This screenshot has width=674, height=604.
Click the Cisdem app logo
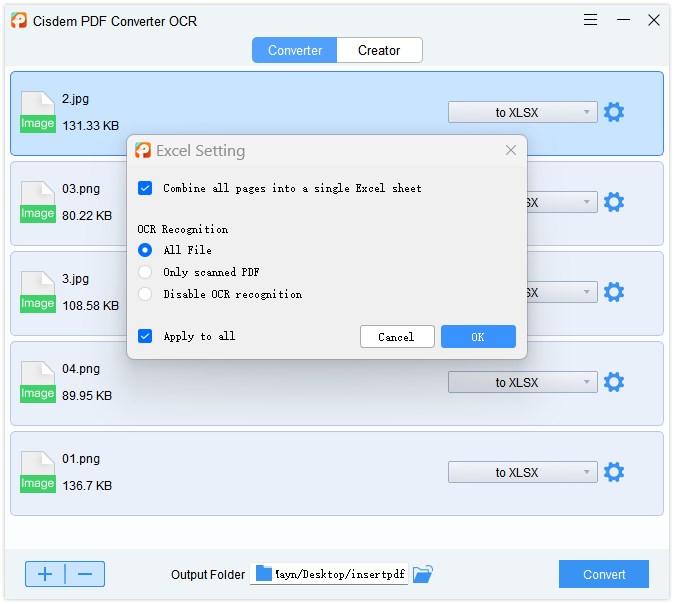click(x=19, y=20)
